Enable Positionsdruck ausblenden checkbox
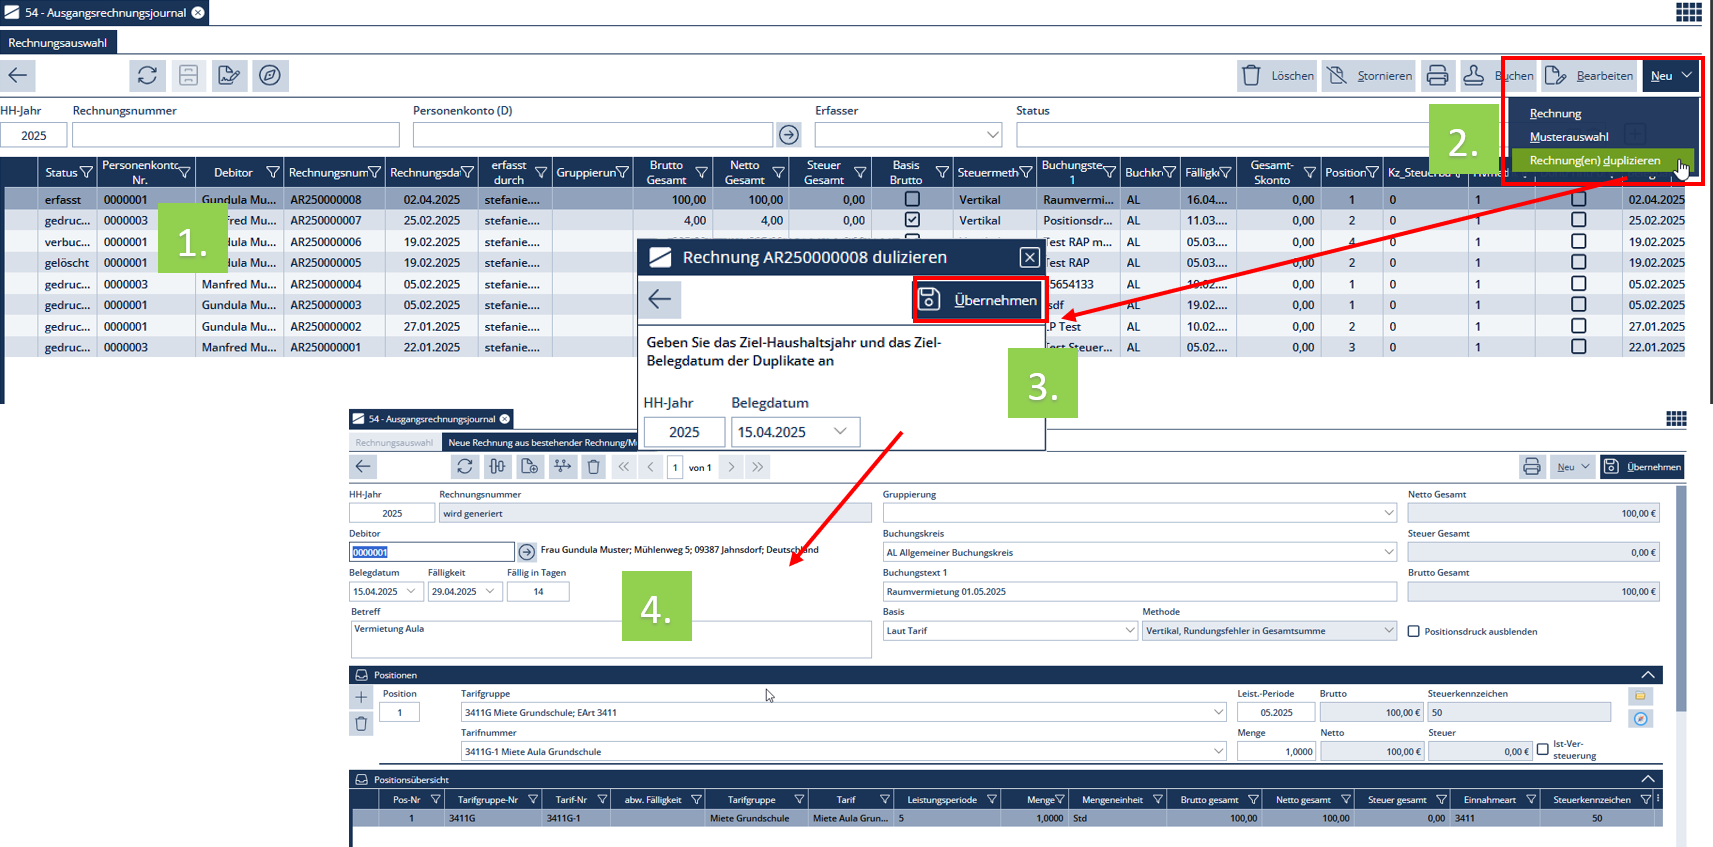Screen dimensions: 1713x847 click(1414, 631)
